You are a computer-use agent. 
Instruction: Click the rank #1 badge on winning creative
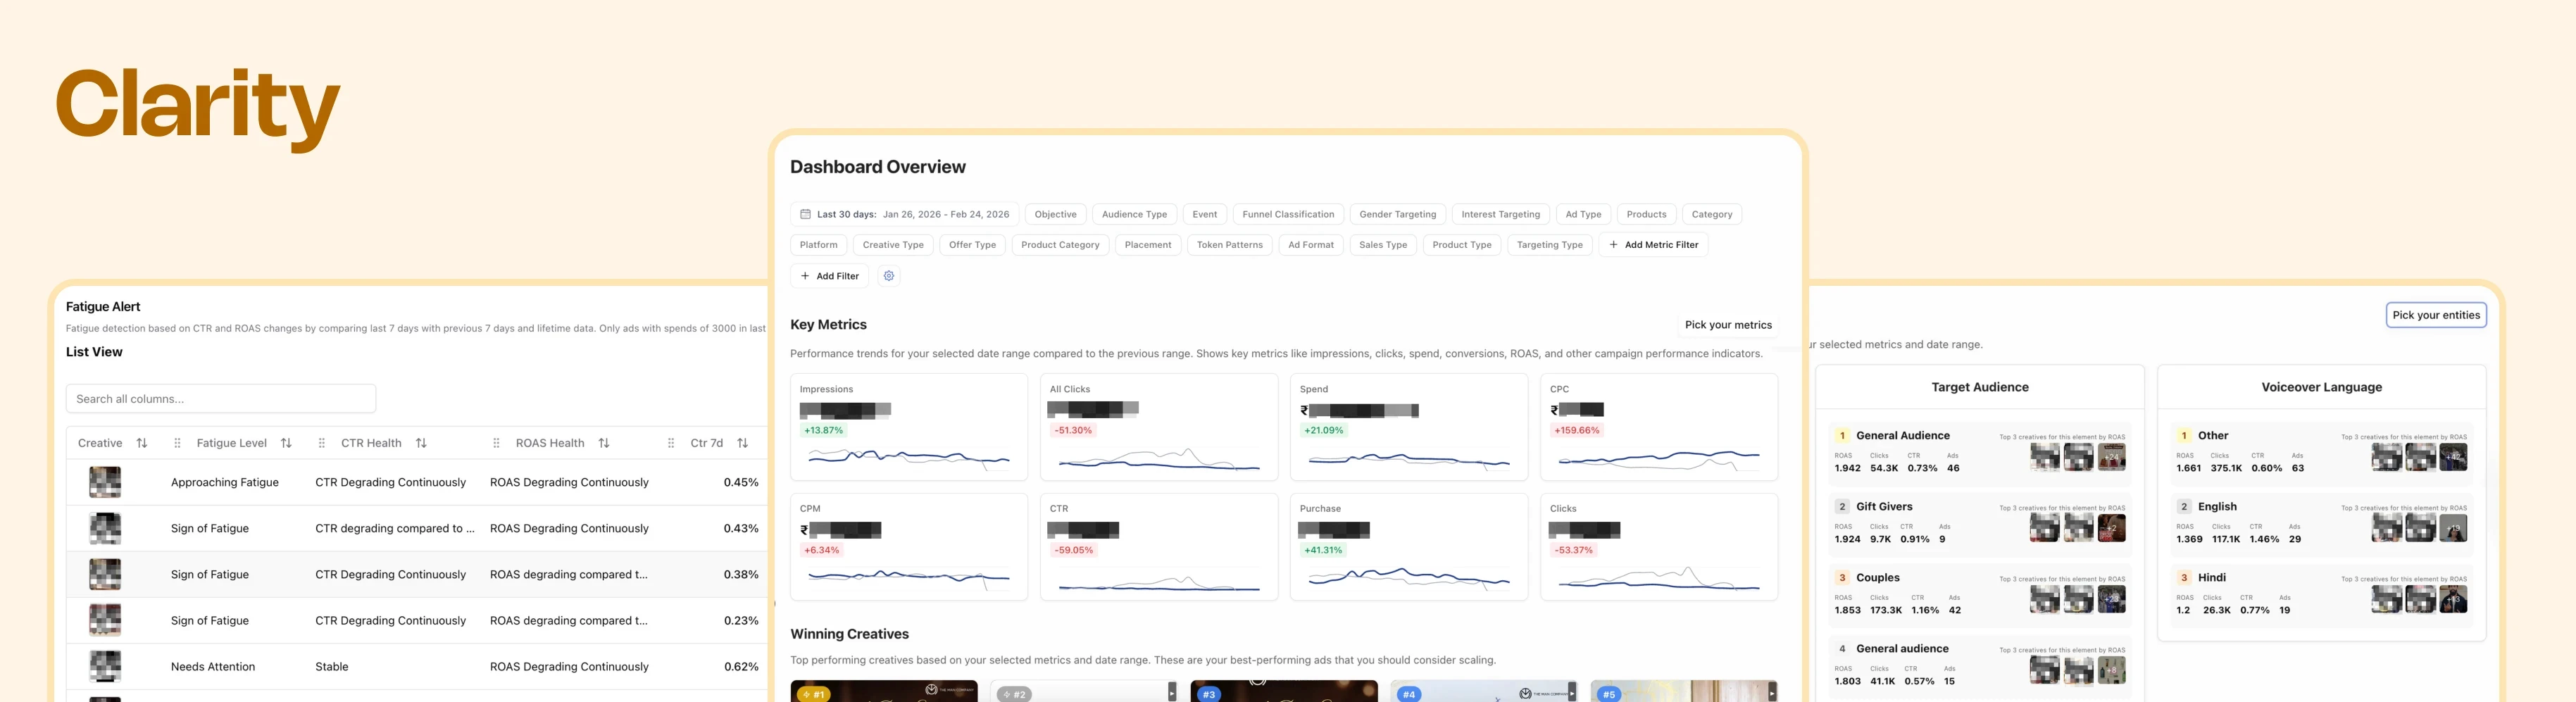coord(813,694)
